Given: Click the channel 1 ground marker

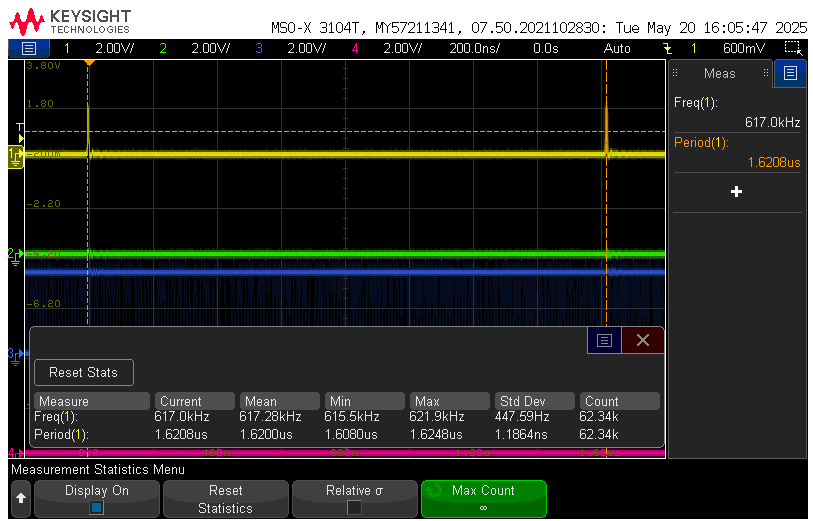Looking at the screenshot, I should (x=16, y=157).
